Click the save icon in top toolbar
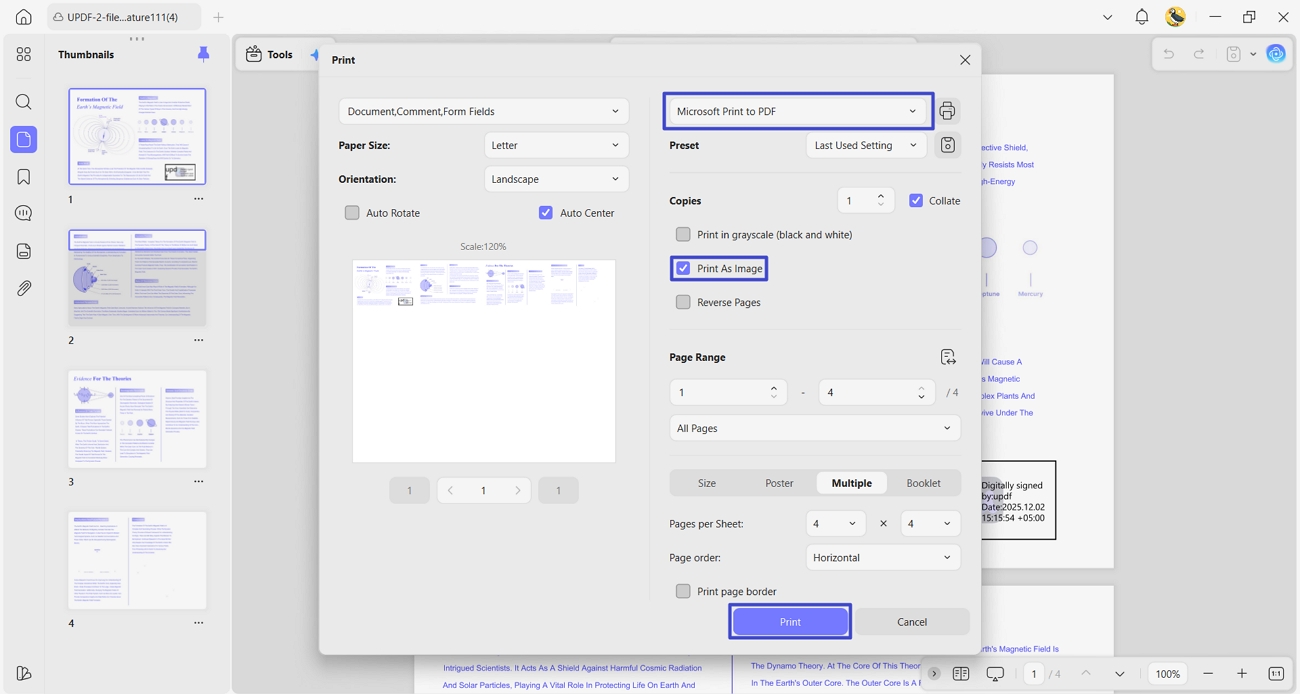Image resolution: width=1300 pixels, height=694 pixels. 1234,54
